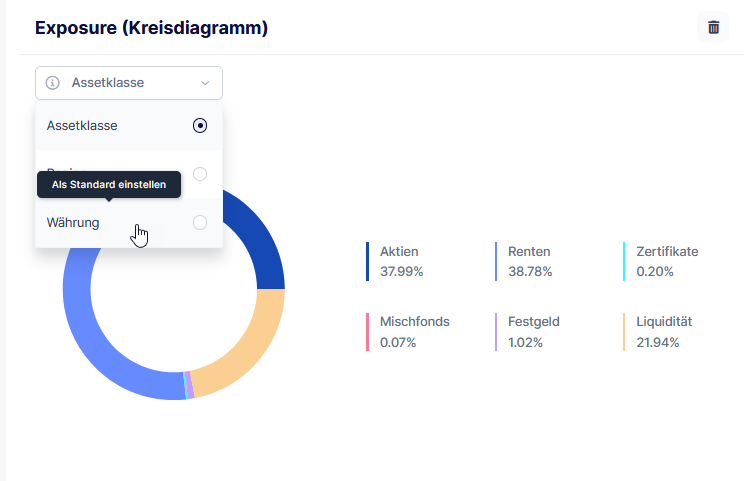Screen dimensions: 754x481
Task: Collapse the dropdown using the chevron arrow
Action: point(205,83)
